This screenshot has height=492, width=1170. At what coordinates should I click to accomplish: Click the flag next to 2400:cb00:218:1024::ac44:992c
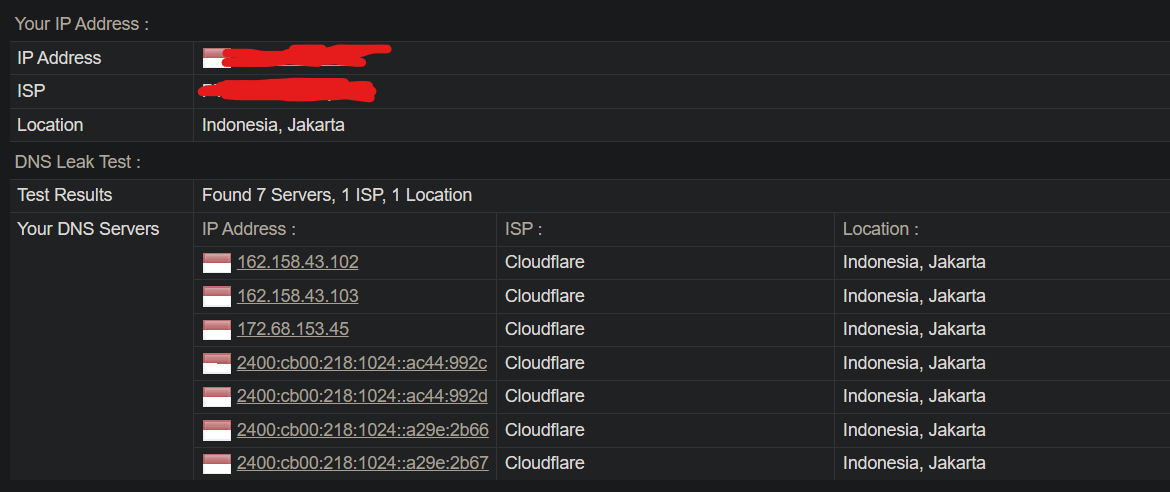tap(216, 364)
